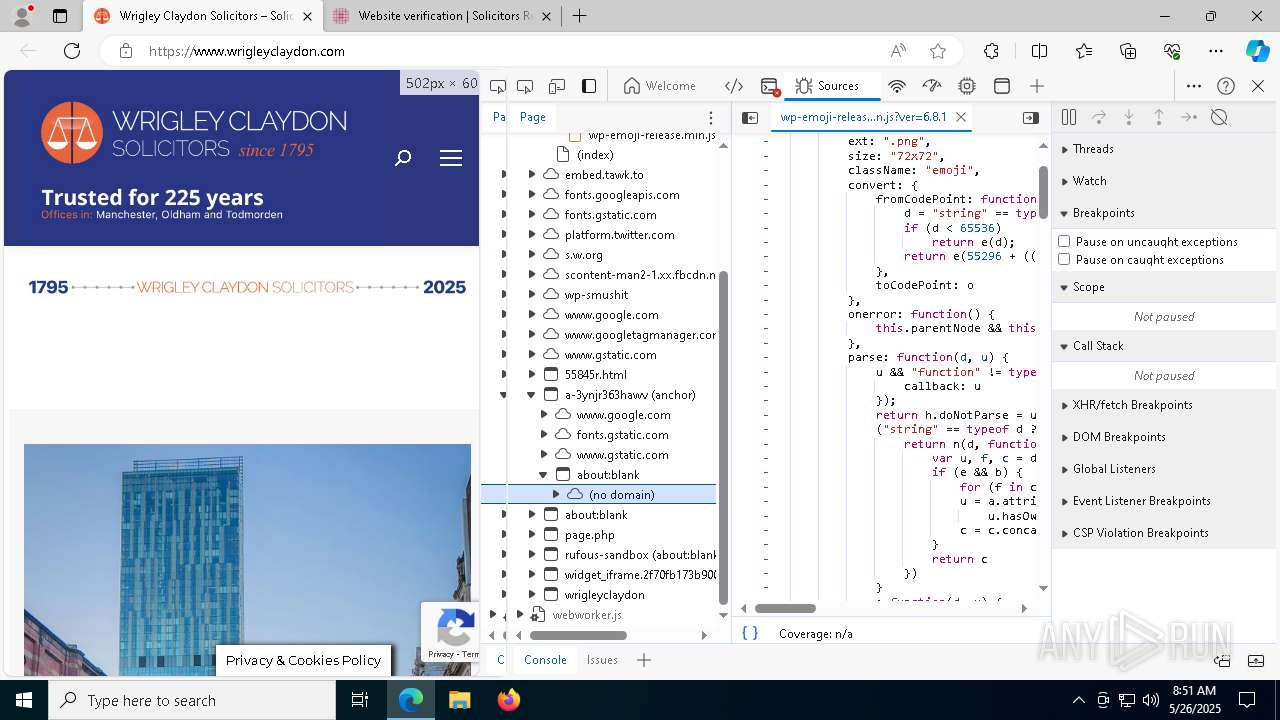Viewport: 1280px width, 720px height.
Task: Click Windows search box on taskbar
Action: click(x=192, y=700)
